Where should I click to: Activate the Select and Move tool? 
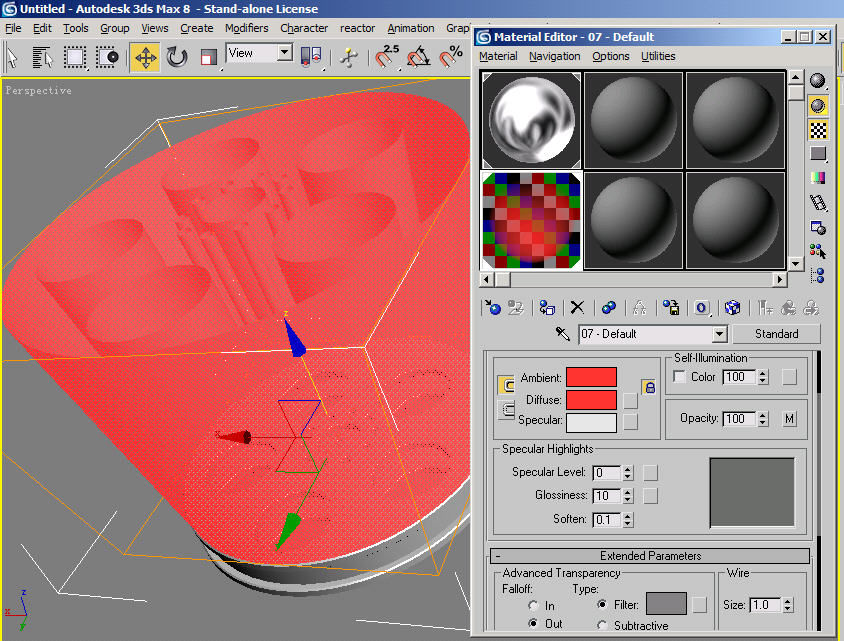[x=145, y=57]
